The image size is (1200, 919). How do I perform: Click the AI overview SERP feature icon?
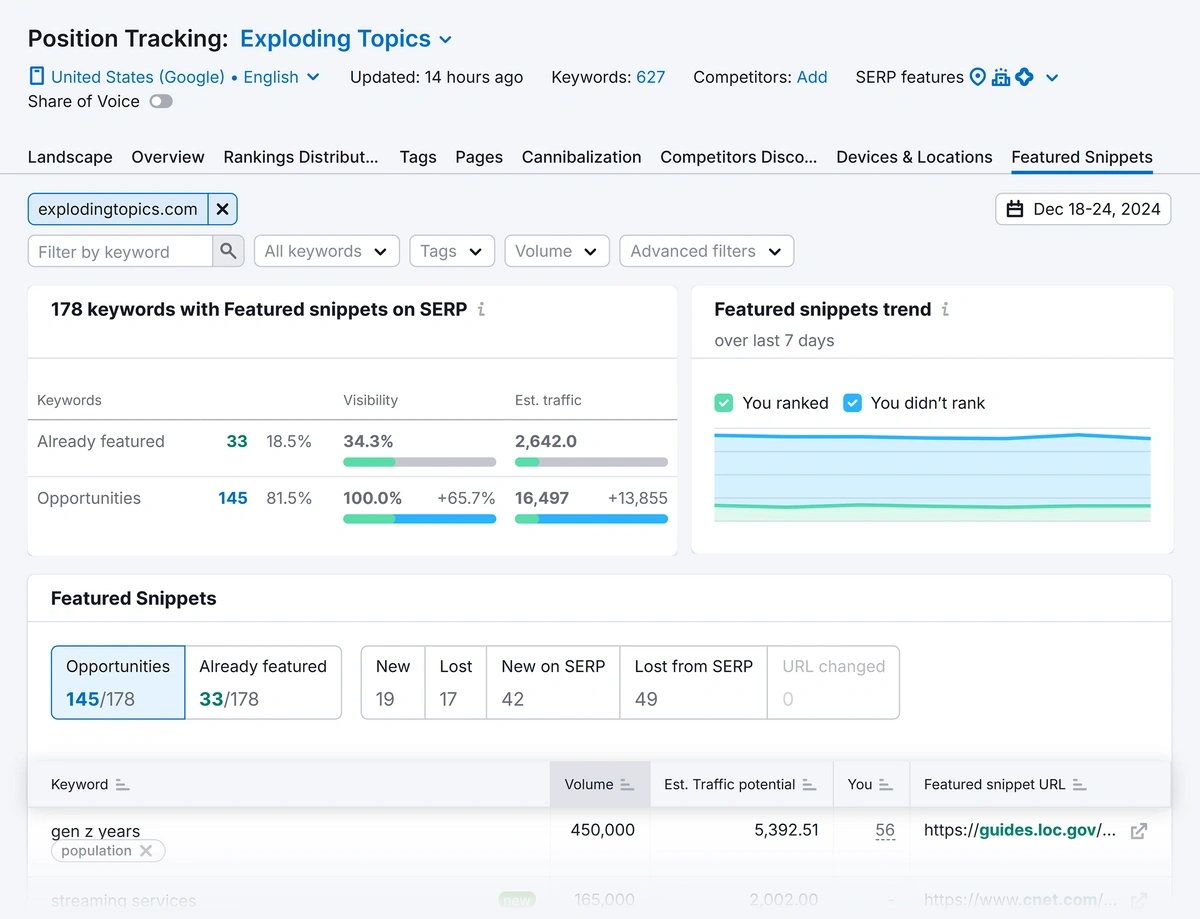point(1024,77)
